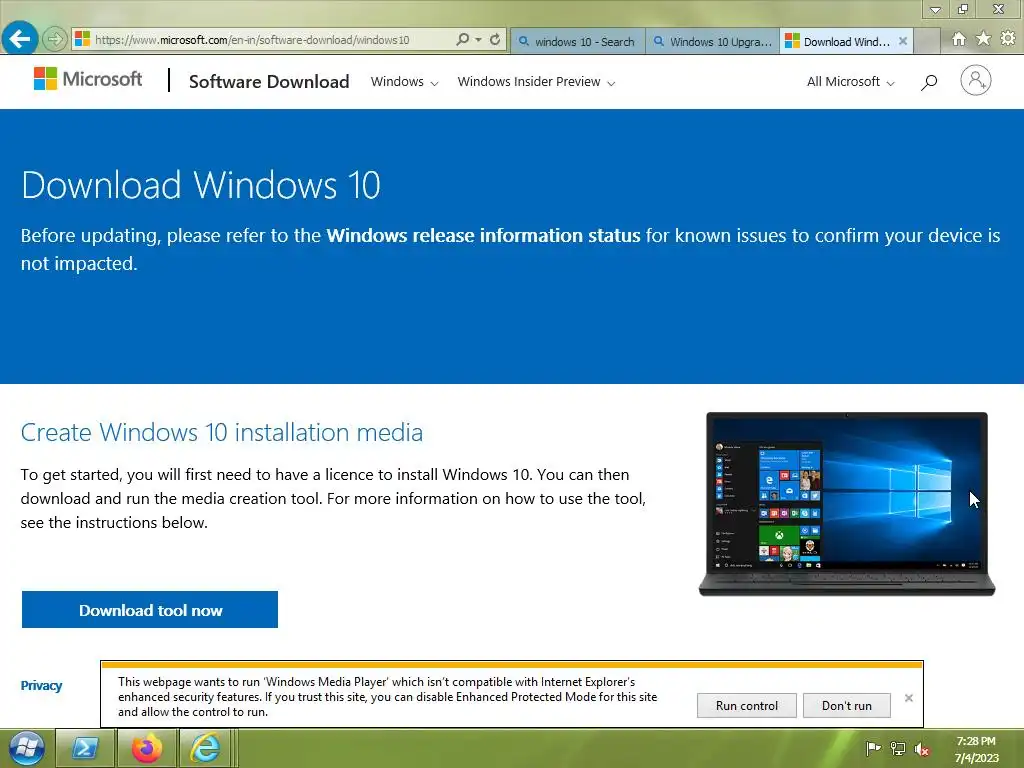
Task: Expand Windows Insider Preview dropdown
Action: coord(536,82)
